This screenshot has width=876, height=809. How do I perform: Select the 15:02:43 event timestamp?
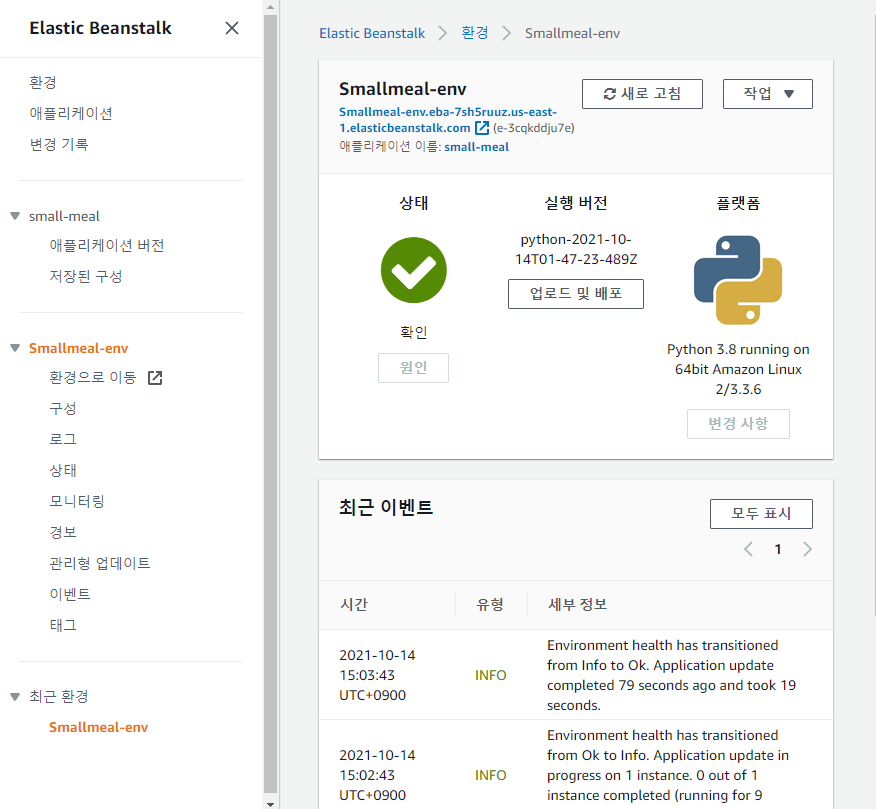pyautogui.click(x=378, y=775)
